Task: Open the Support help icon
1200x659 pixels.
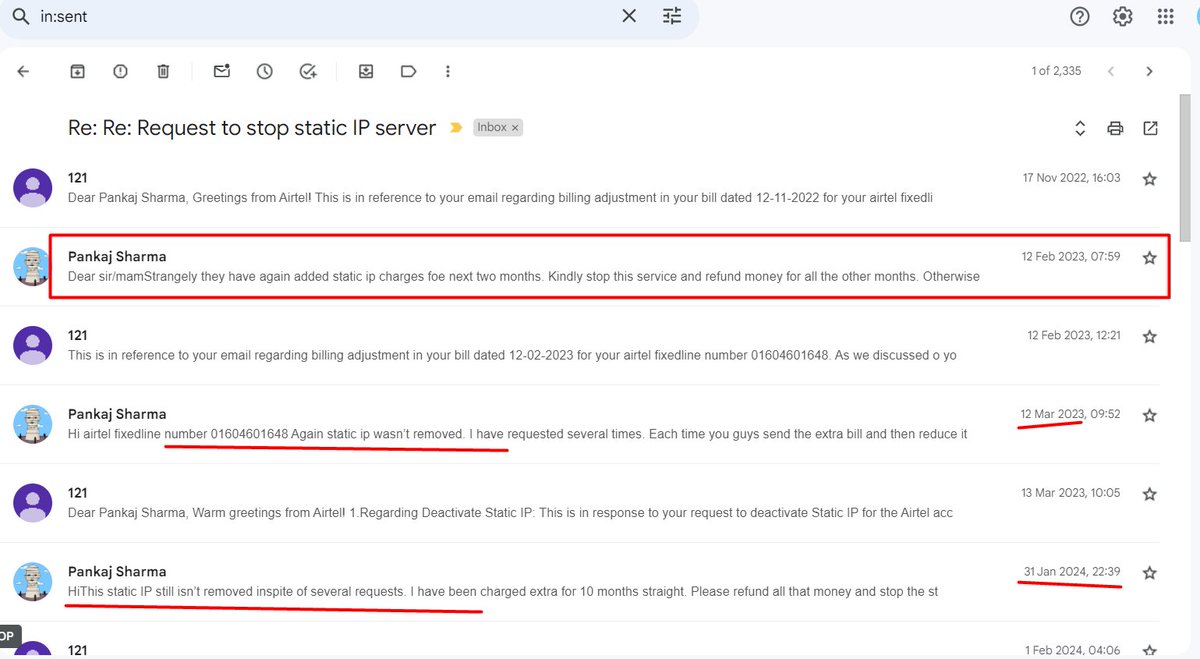Action: [1080, 16]
